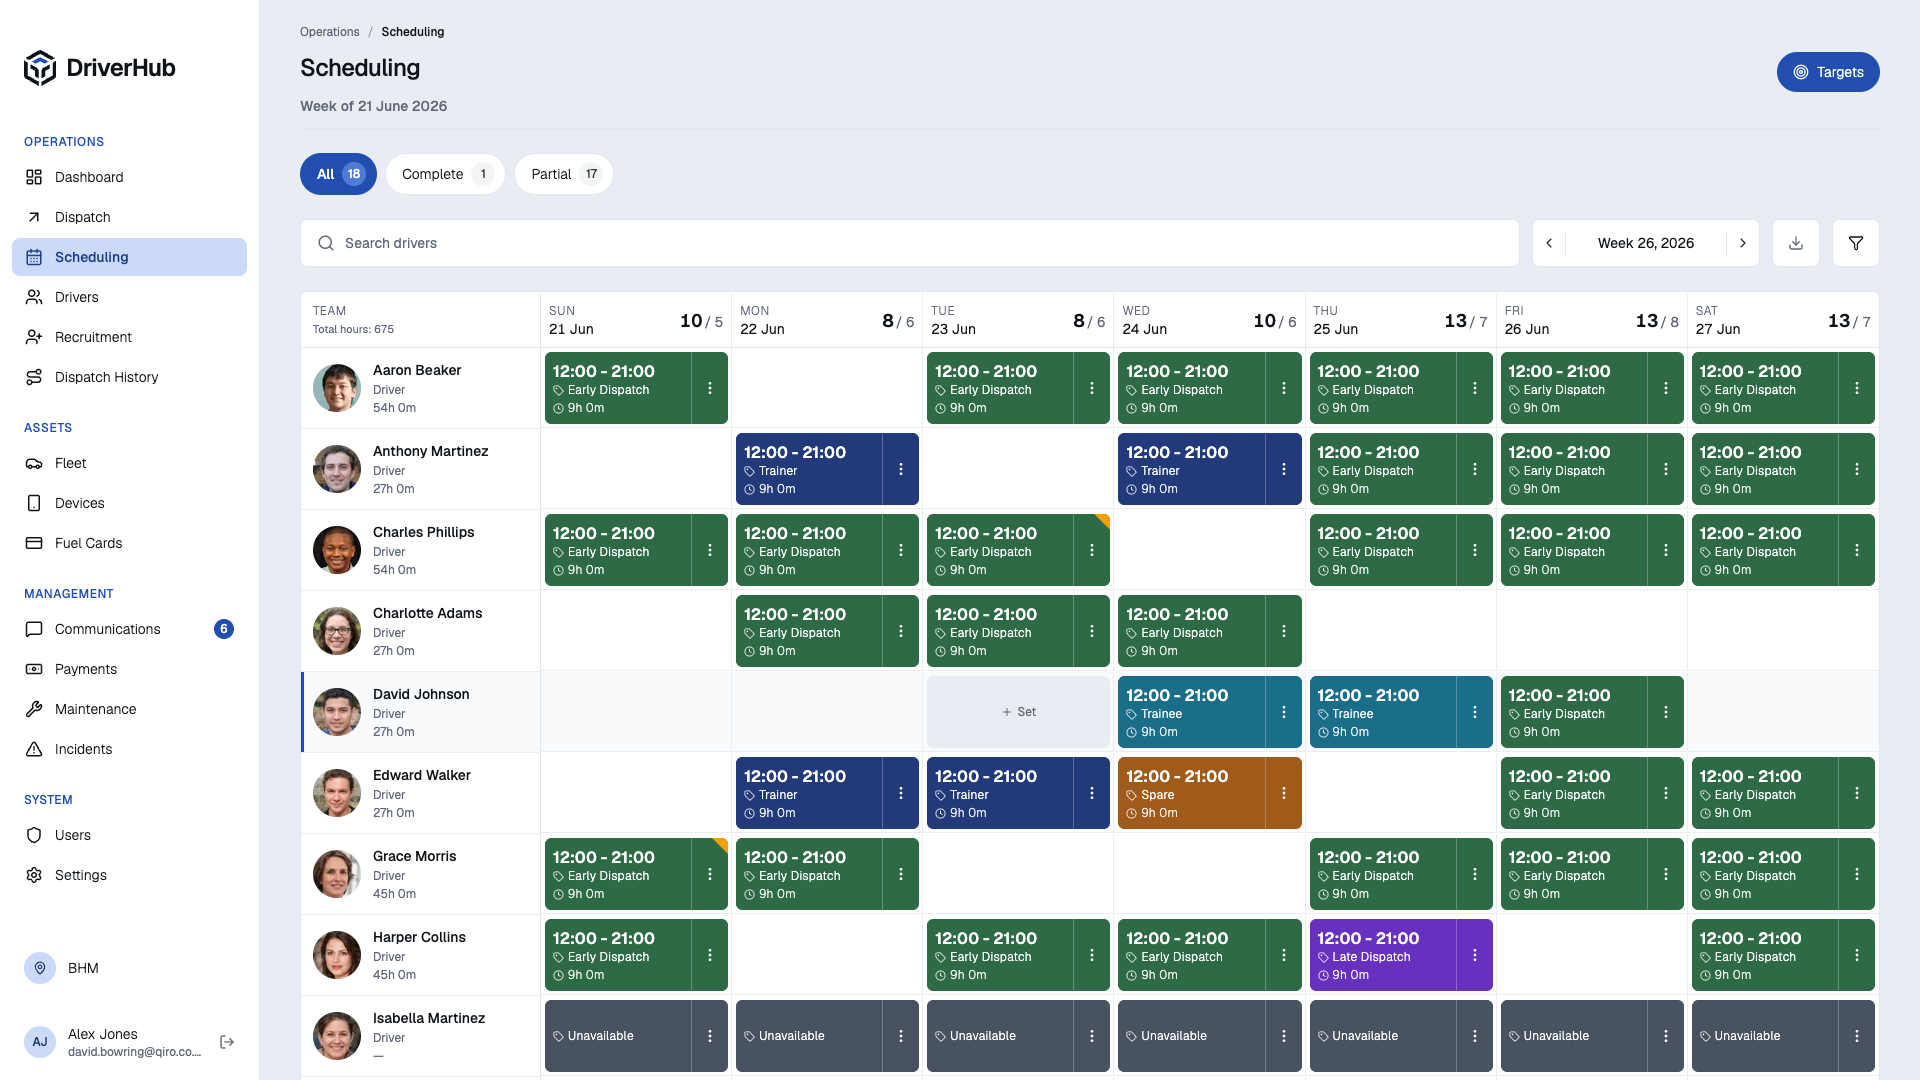Click Anthony Martinez's Wednesday Trainer shift
Screen dimensions: 1920x1080
click(1191, 469)
